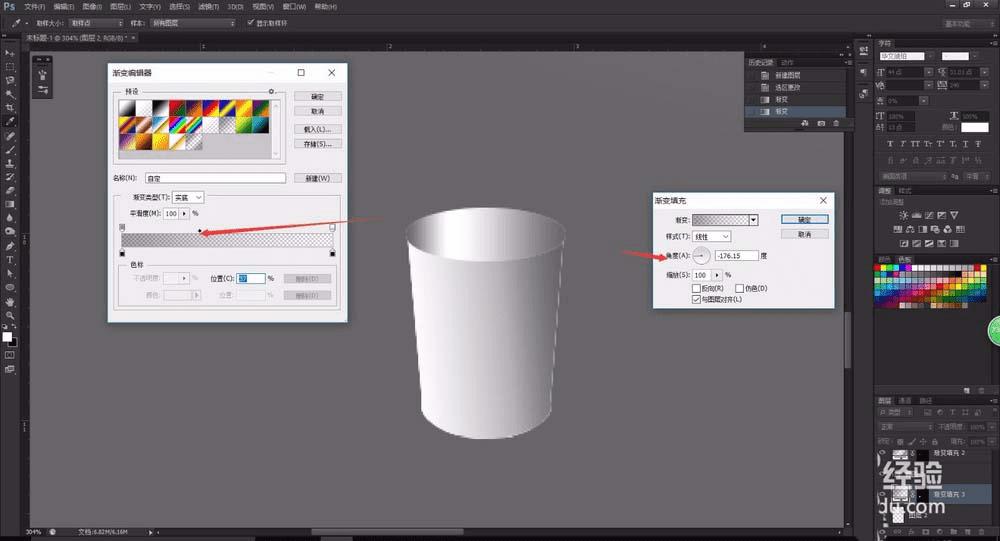Open the 文件(F) File menu
Screen dimensions: 1000x541
34,6
